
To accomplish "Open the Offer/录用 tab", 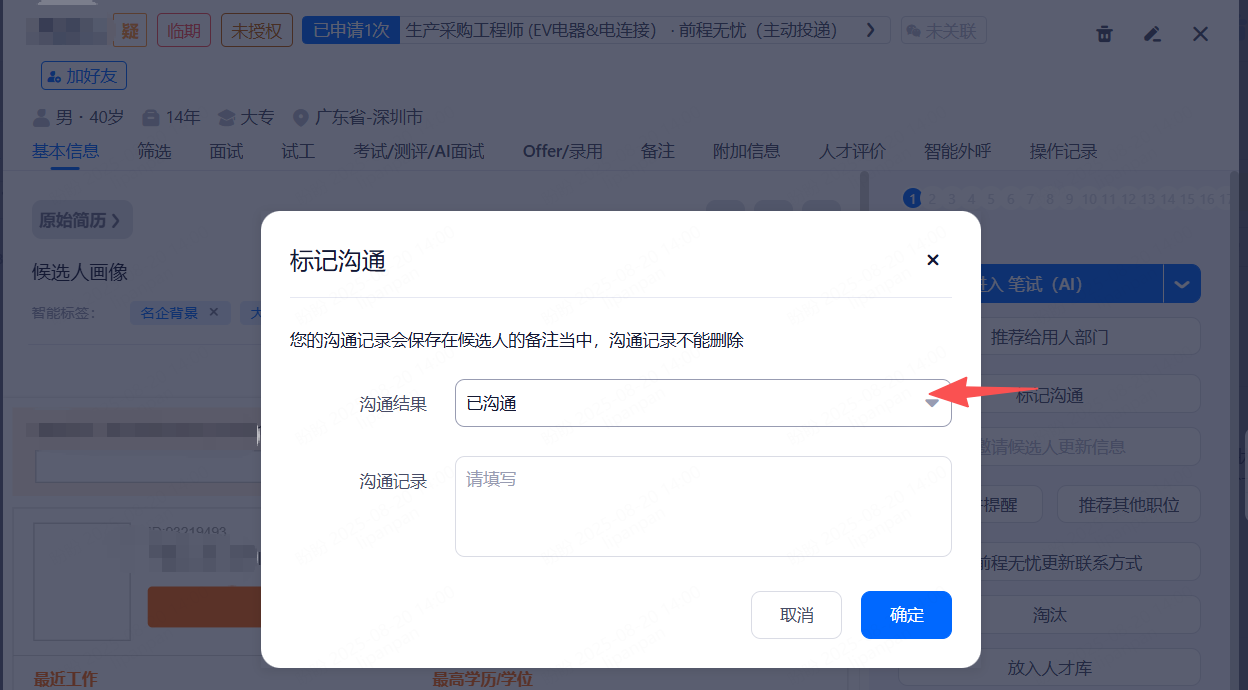I will 562,151.
